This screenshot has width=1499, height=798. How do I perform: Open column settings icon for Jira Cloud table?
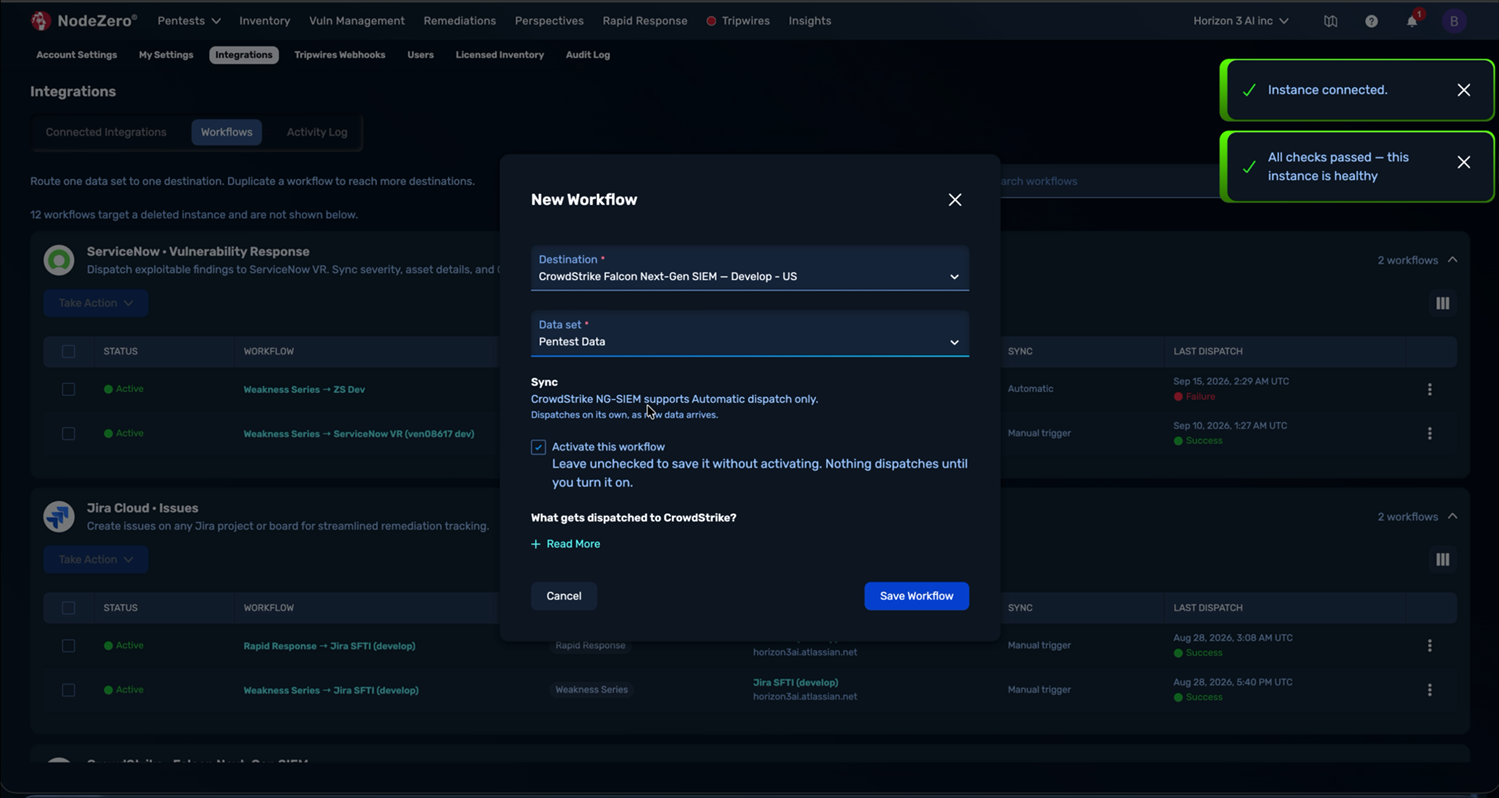[x=1442, y=560]
